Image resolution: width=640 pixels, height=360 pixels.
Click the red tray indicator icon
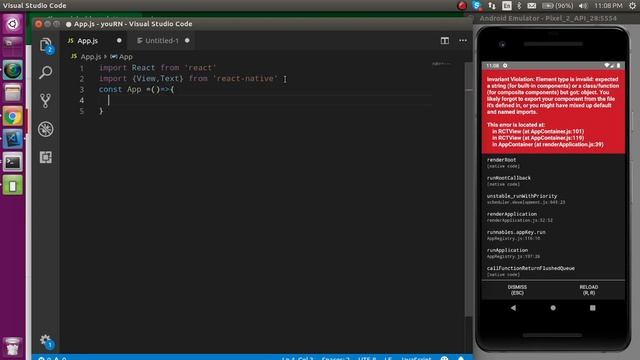pos(462,5)
